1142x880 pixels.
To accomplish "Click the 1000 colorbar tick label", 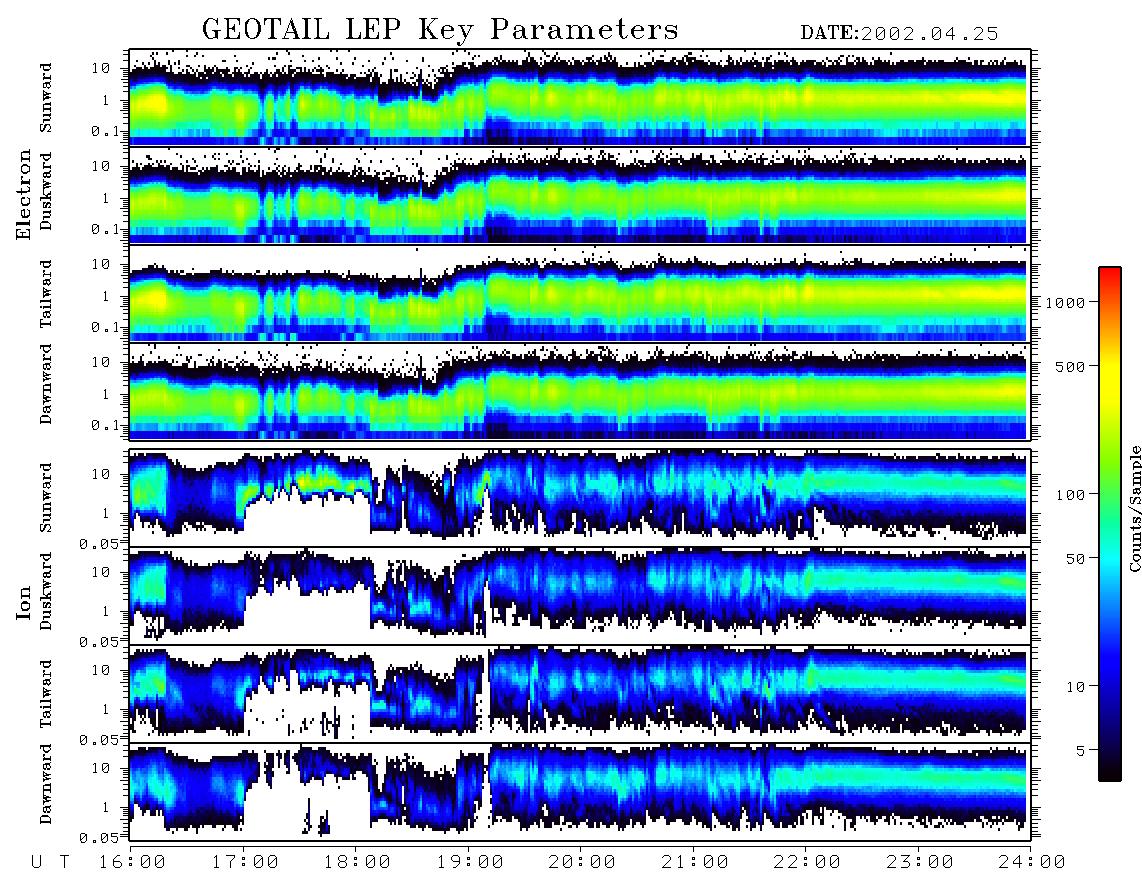I will pos(1065,302).
